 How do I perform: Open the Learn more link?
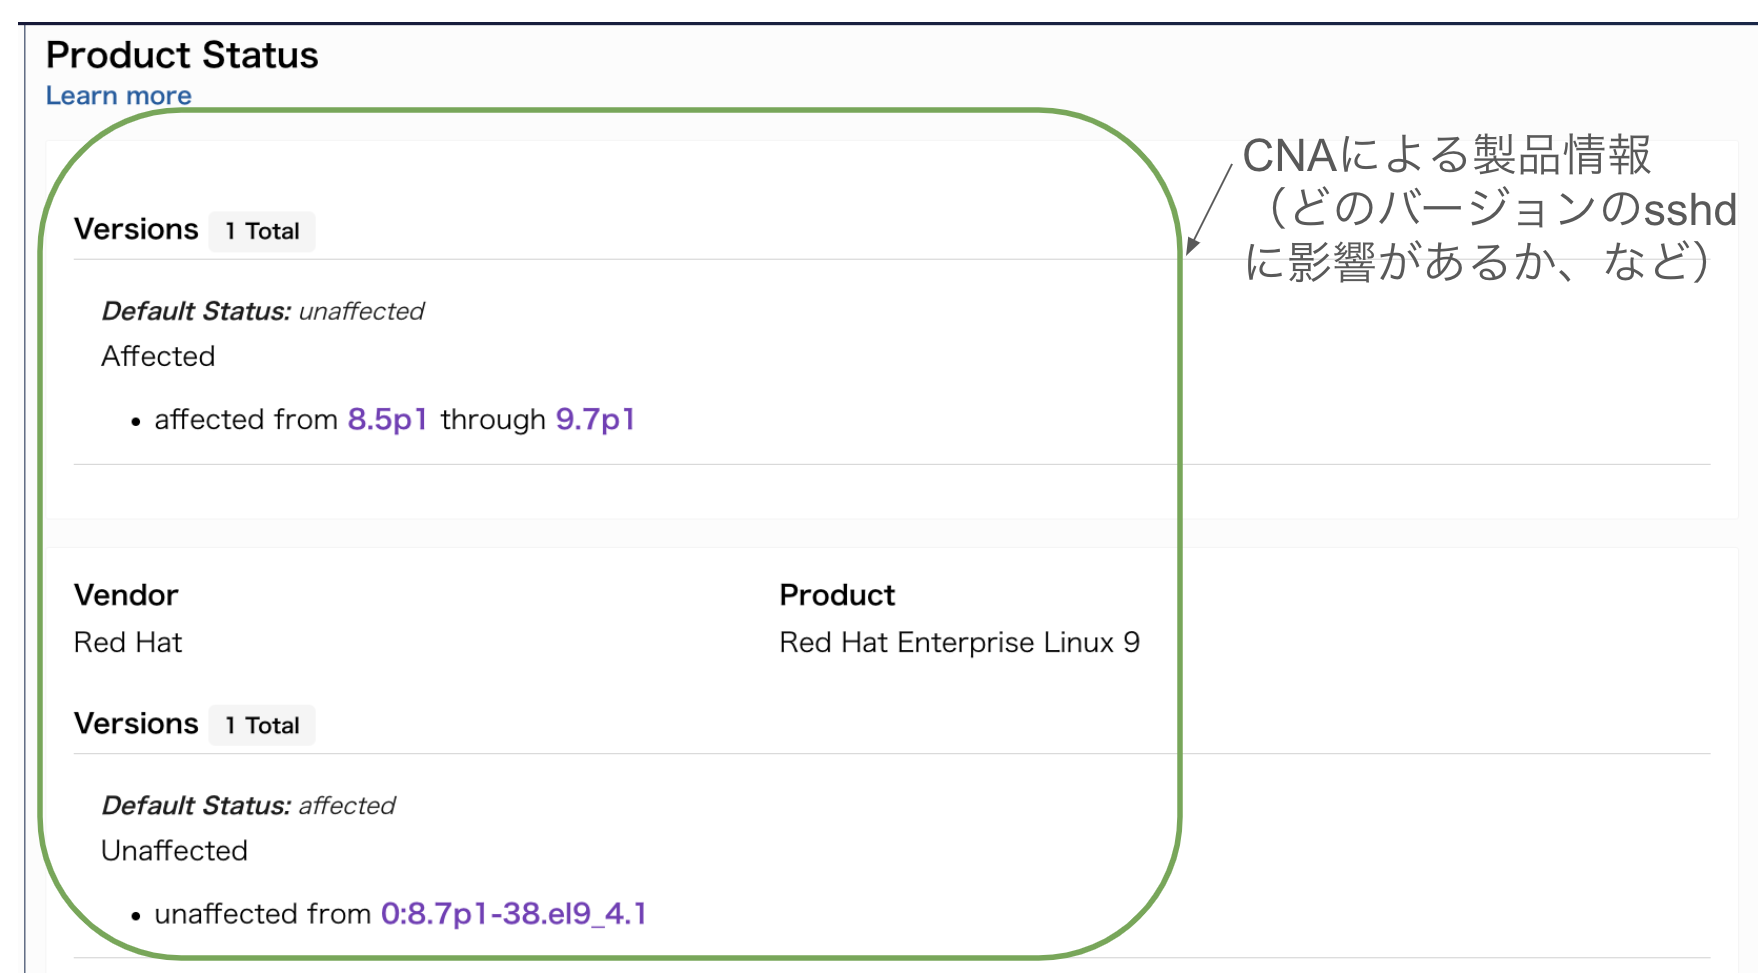point(119,96)
